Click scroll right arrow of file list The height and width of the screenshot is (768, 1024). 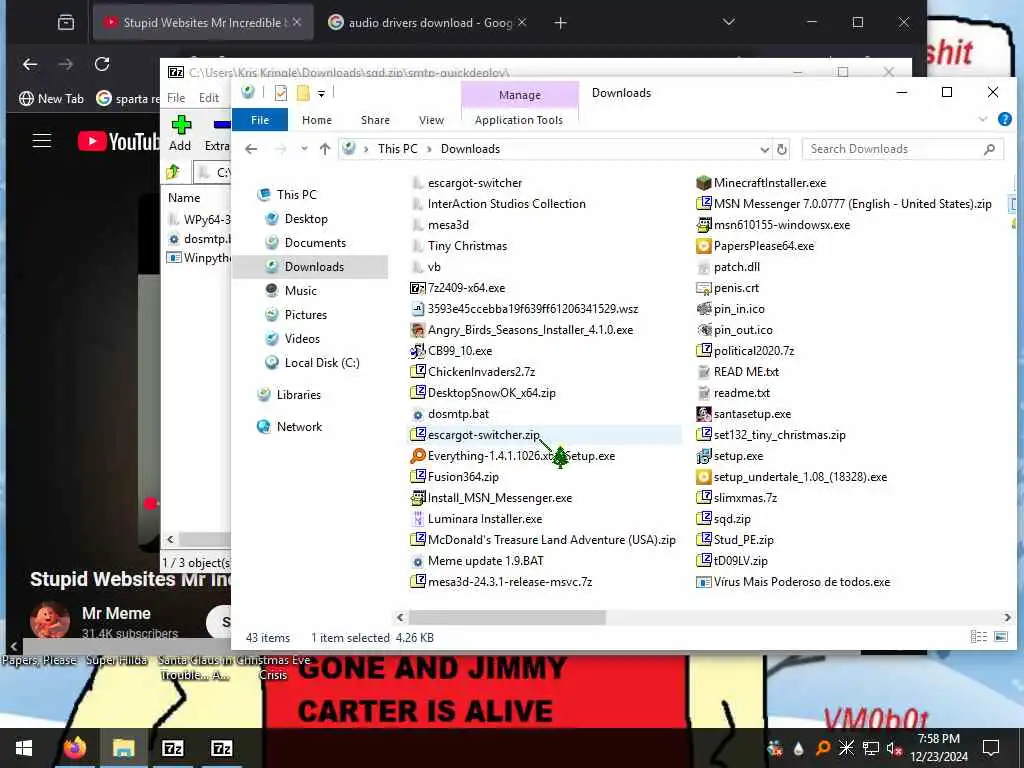[1006, 617]
